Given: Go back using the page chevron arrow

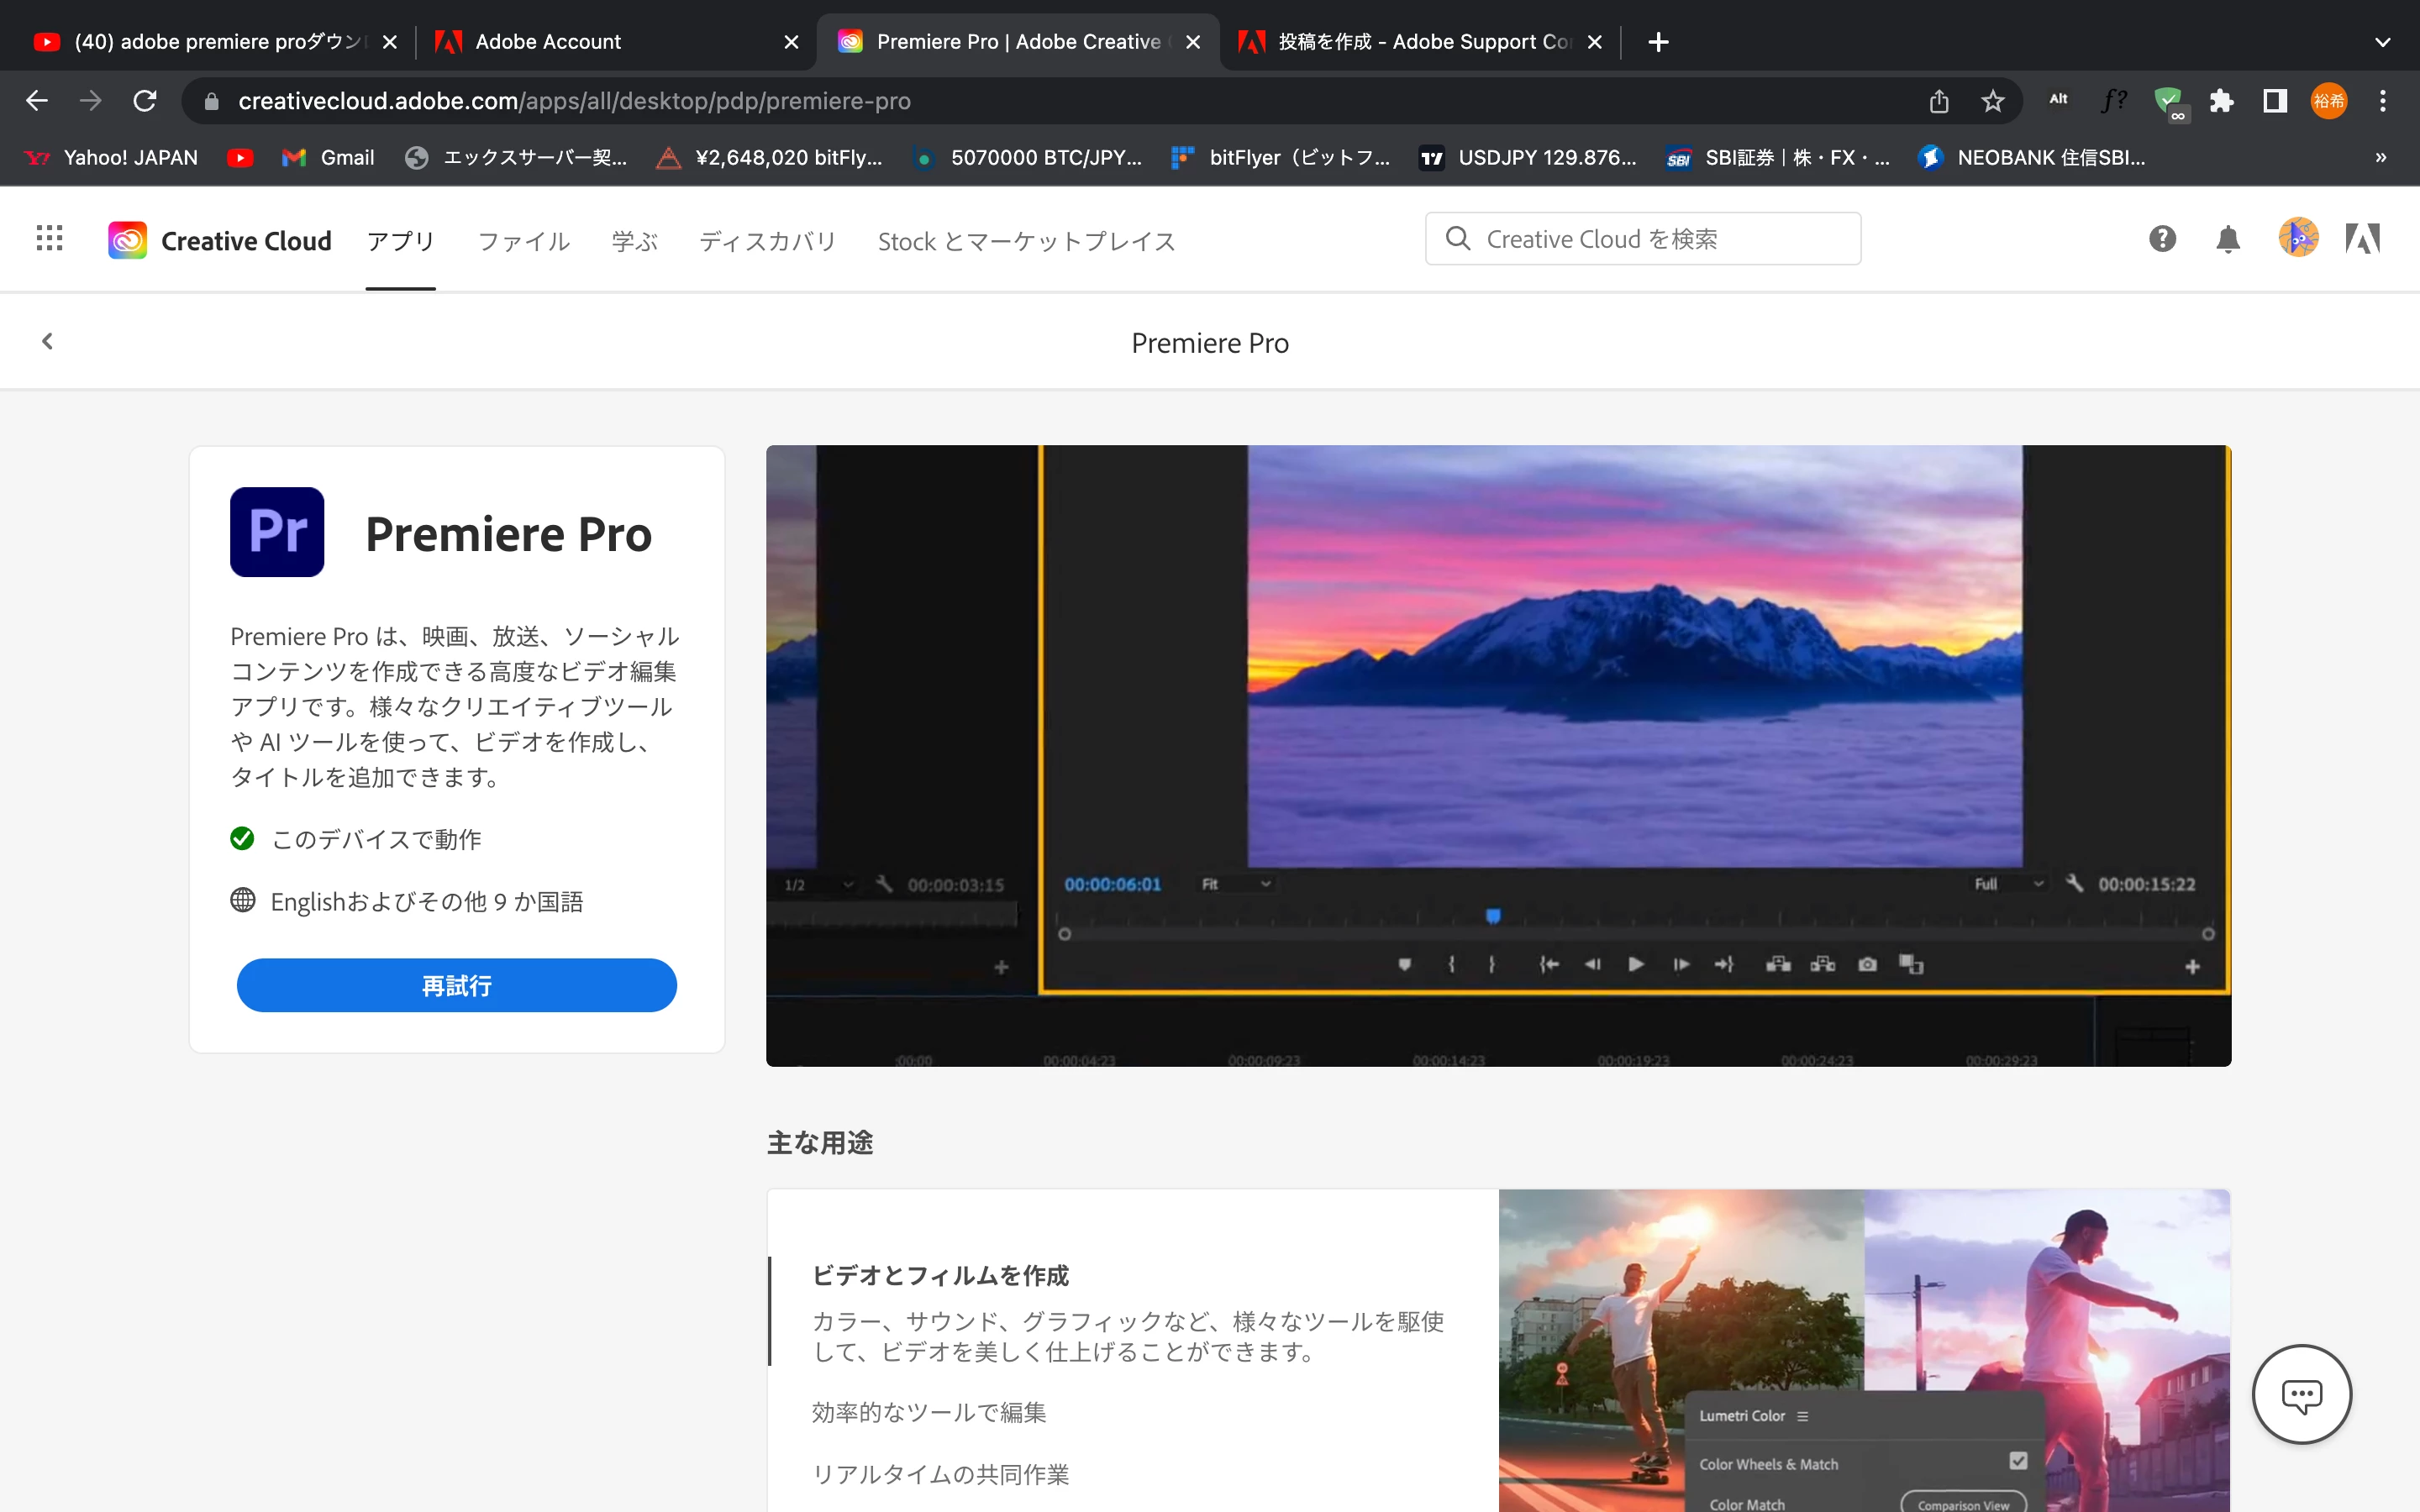Looking at the screenshot, I should (x=47, y=342).
